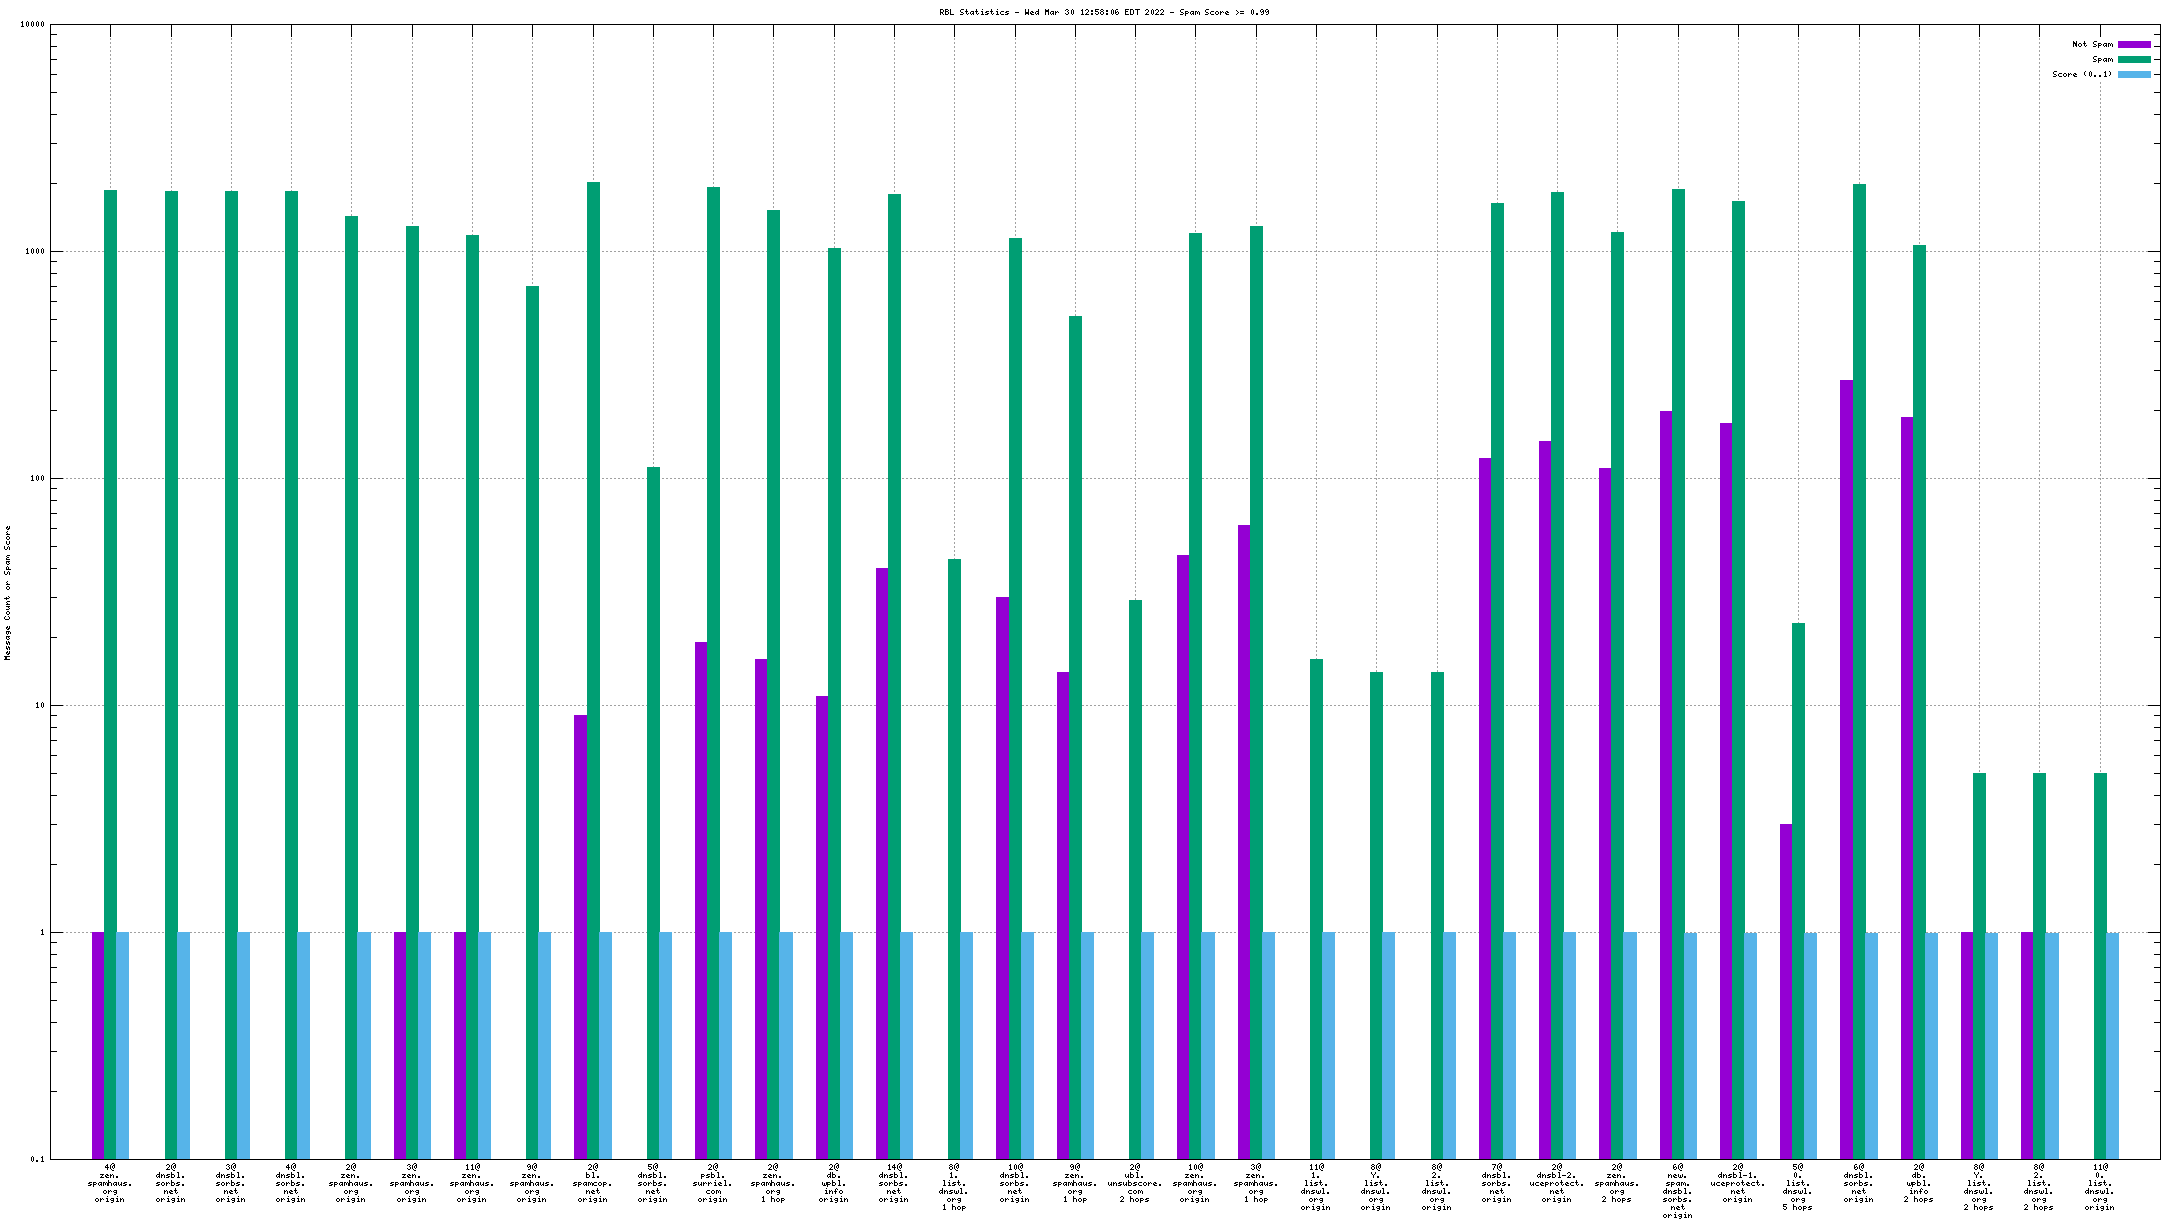2176x1224 pixels.
Task: Click the green Spam legend swatch
Action: [2134, 59]
